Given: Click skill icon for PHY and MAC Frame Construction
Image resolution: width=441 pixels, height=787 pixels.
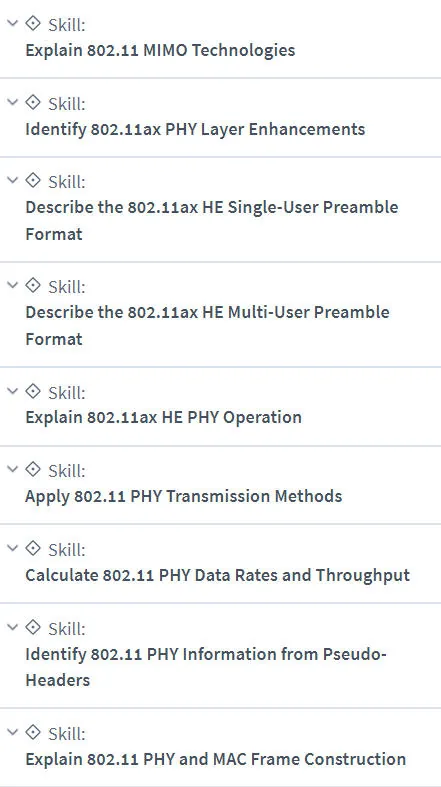Looking at the screenshot, I should [x=33, y=732].
